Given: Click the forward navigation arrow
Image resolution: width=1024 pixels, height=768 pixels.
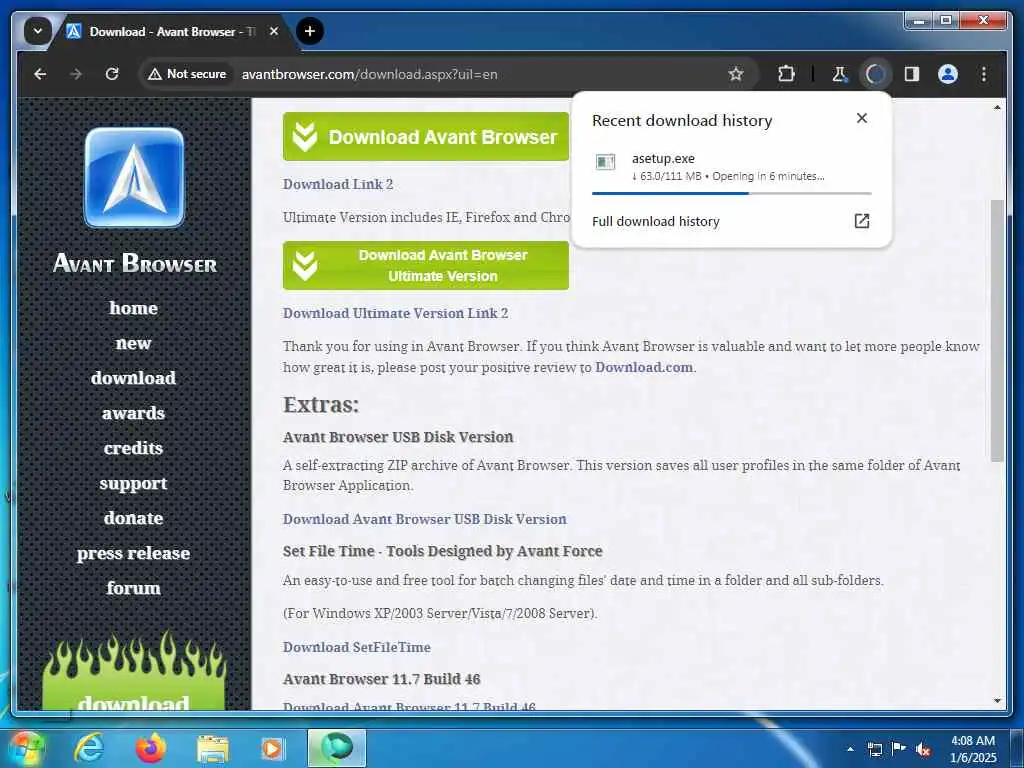Looking at the screenshot, I should [76, 74].
